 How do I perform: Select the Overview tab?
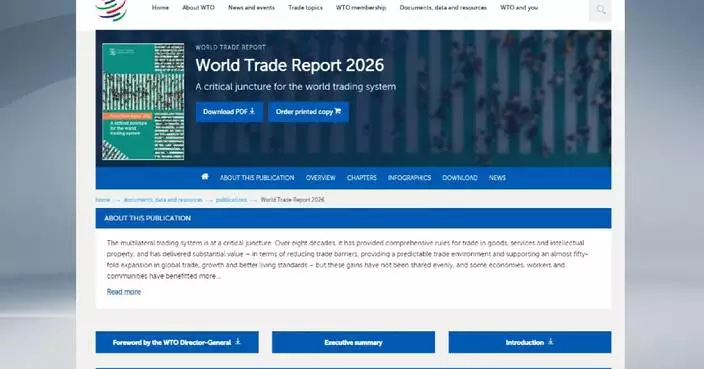(x=321, y=178)
